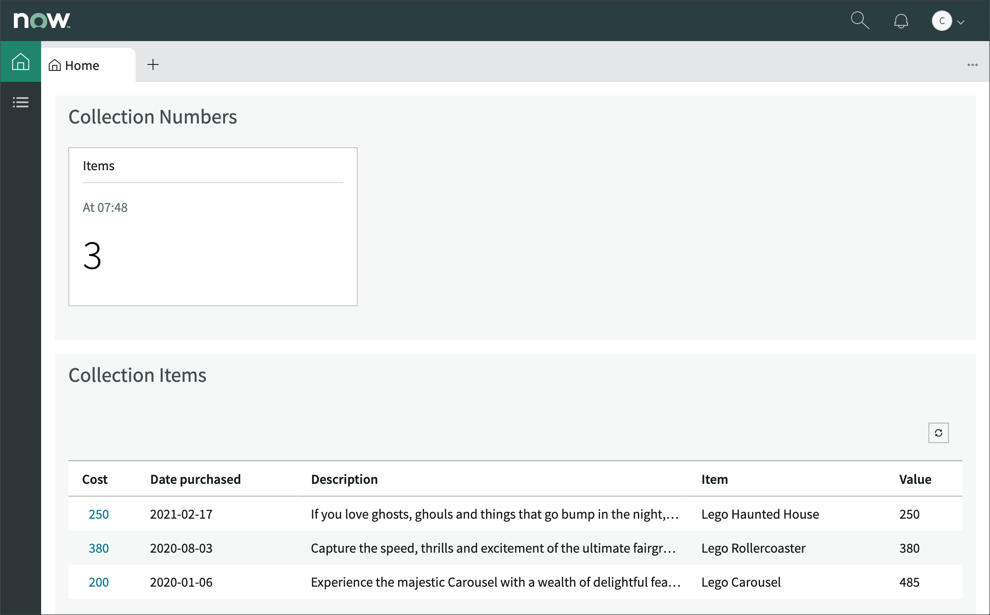Open global search with the magnifier icon
Screen dimensions: 990x615
click(x=859, y=20)
